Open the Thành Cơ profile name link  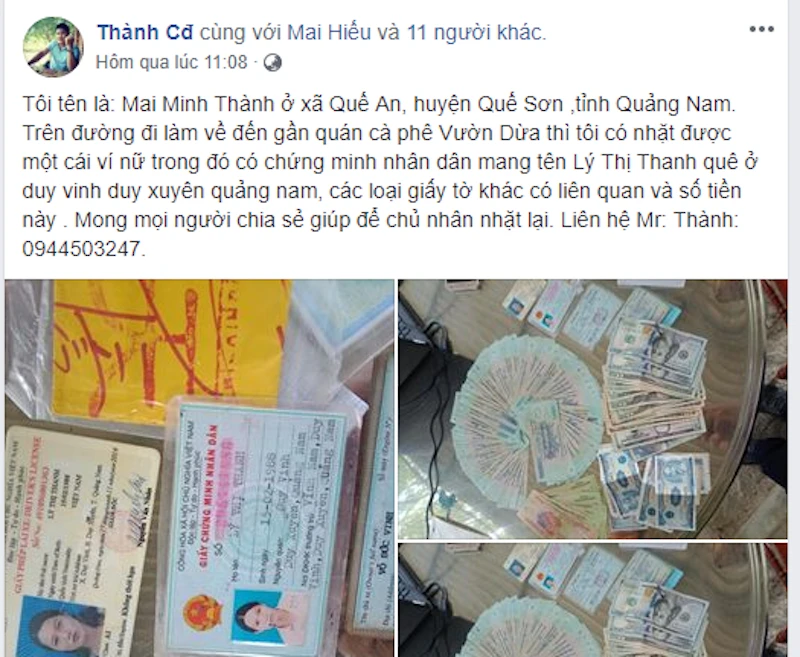pyautogui.click(x=145, y=33)
